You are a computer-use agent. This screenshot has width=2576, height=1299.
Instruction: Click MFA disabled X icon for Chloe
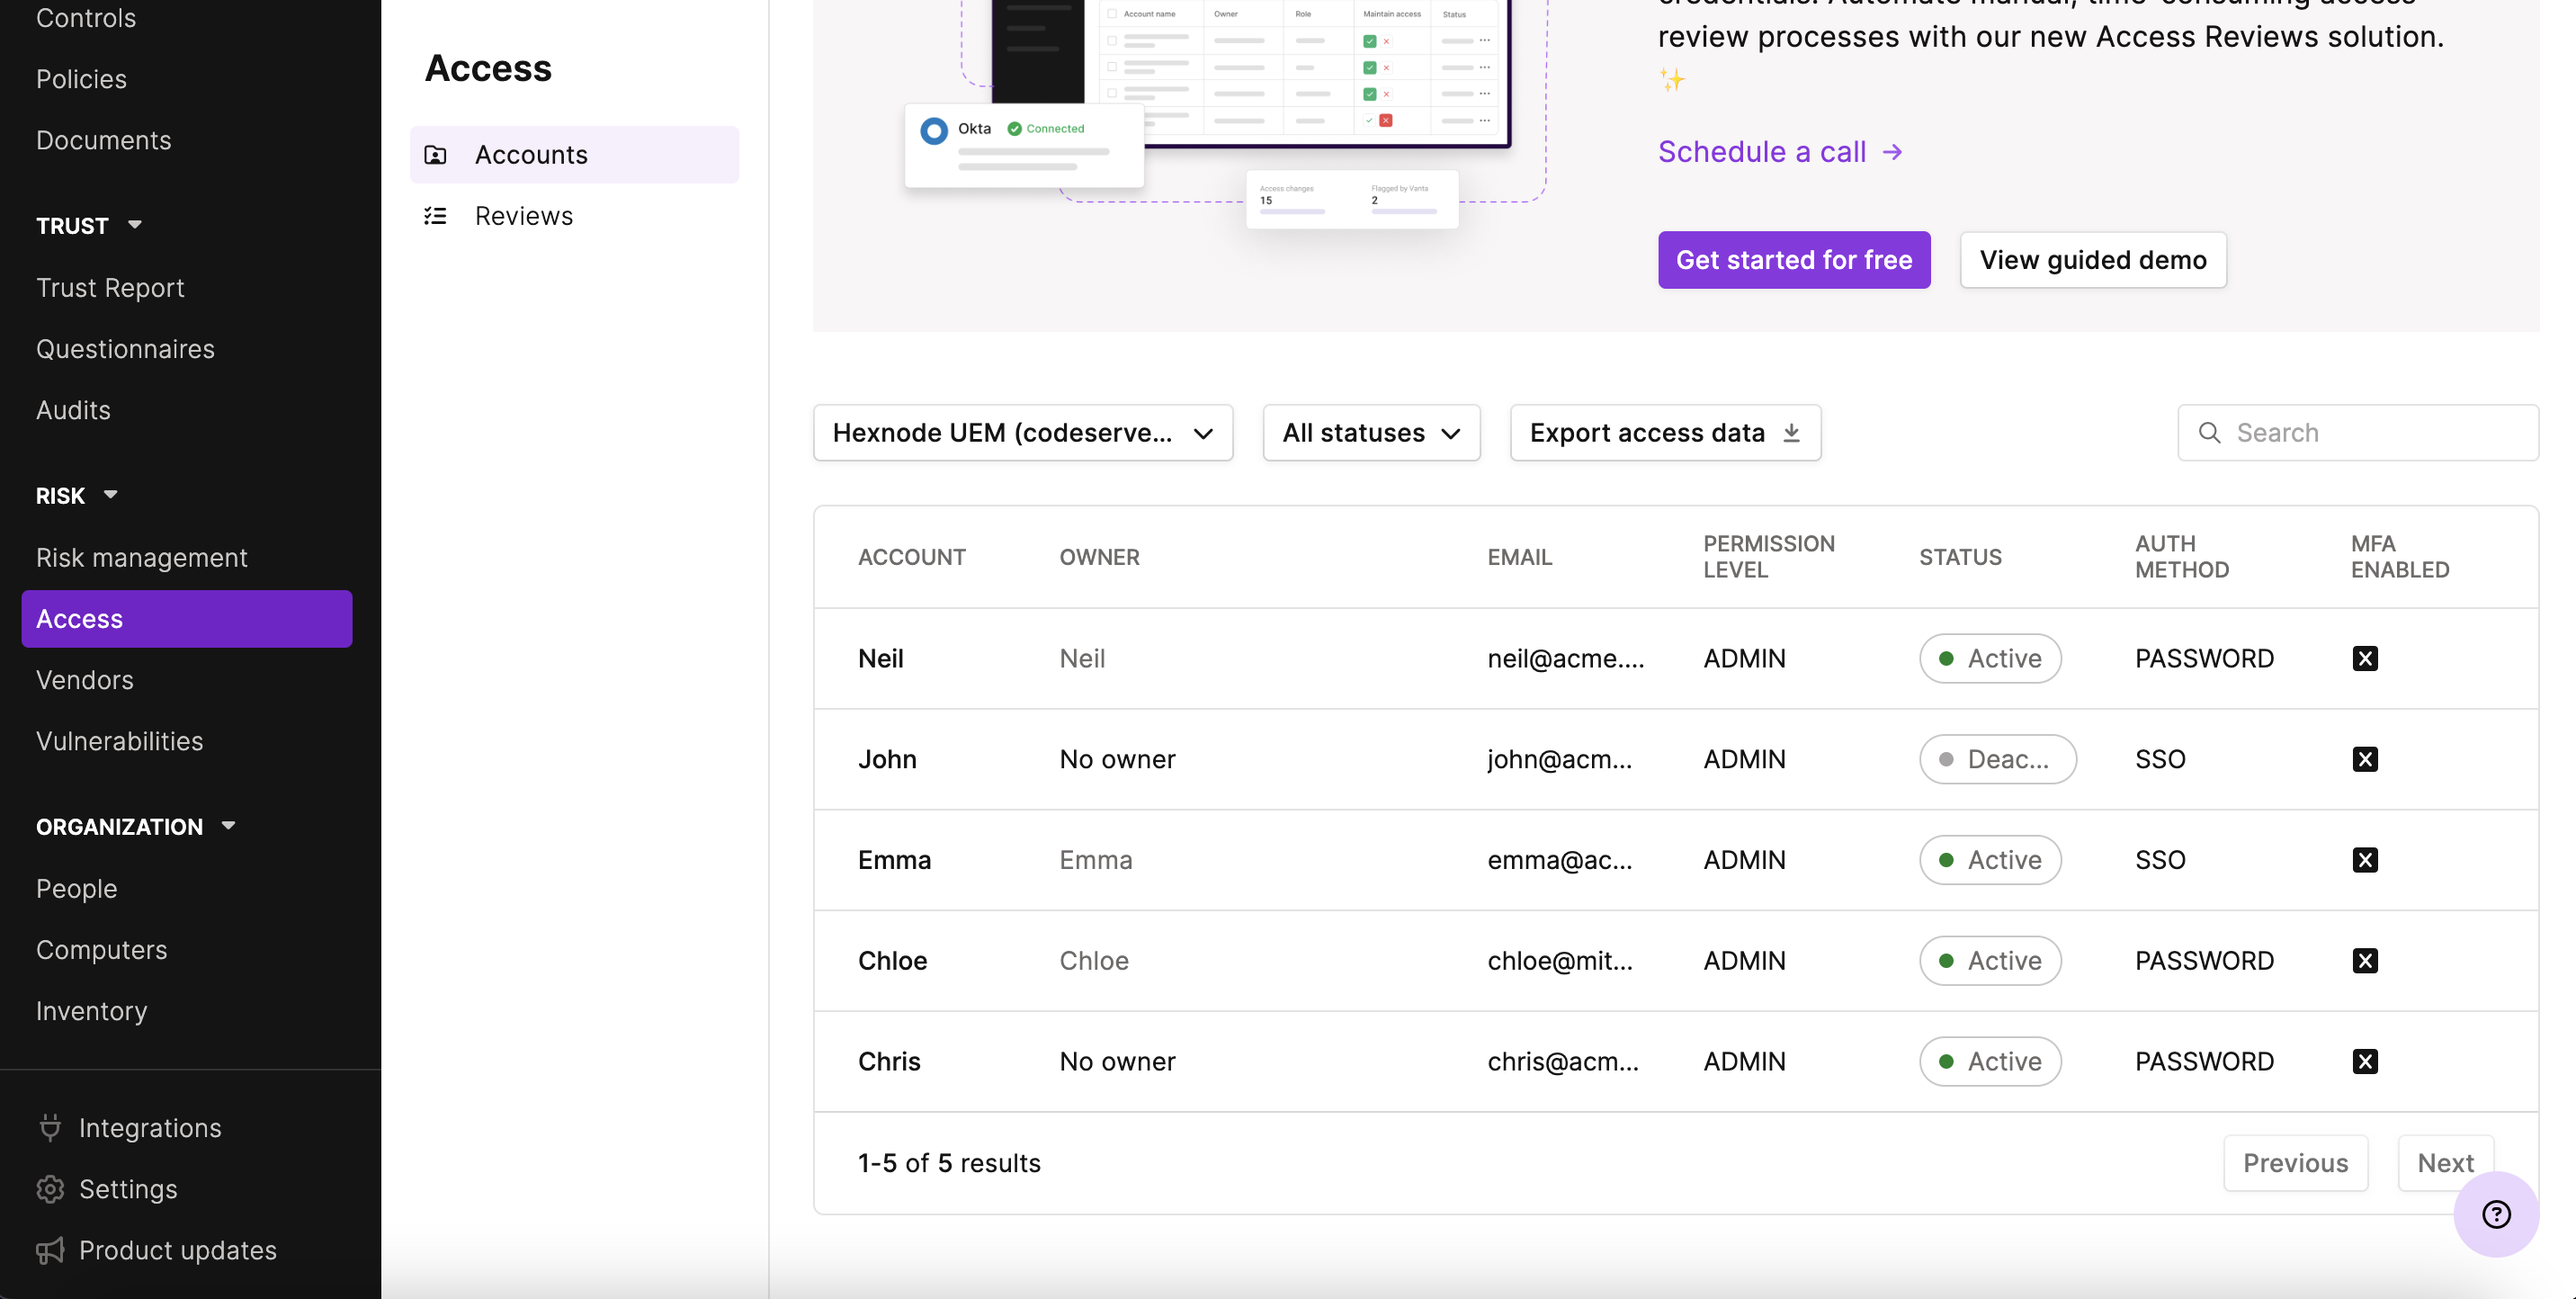click(x=2365, y=961)
